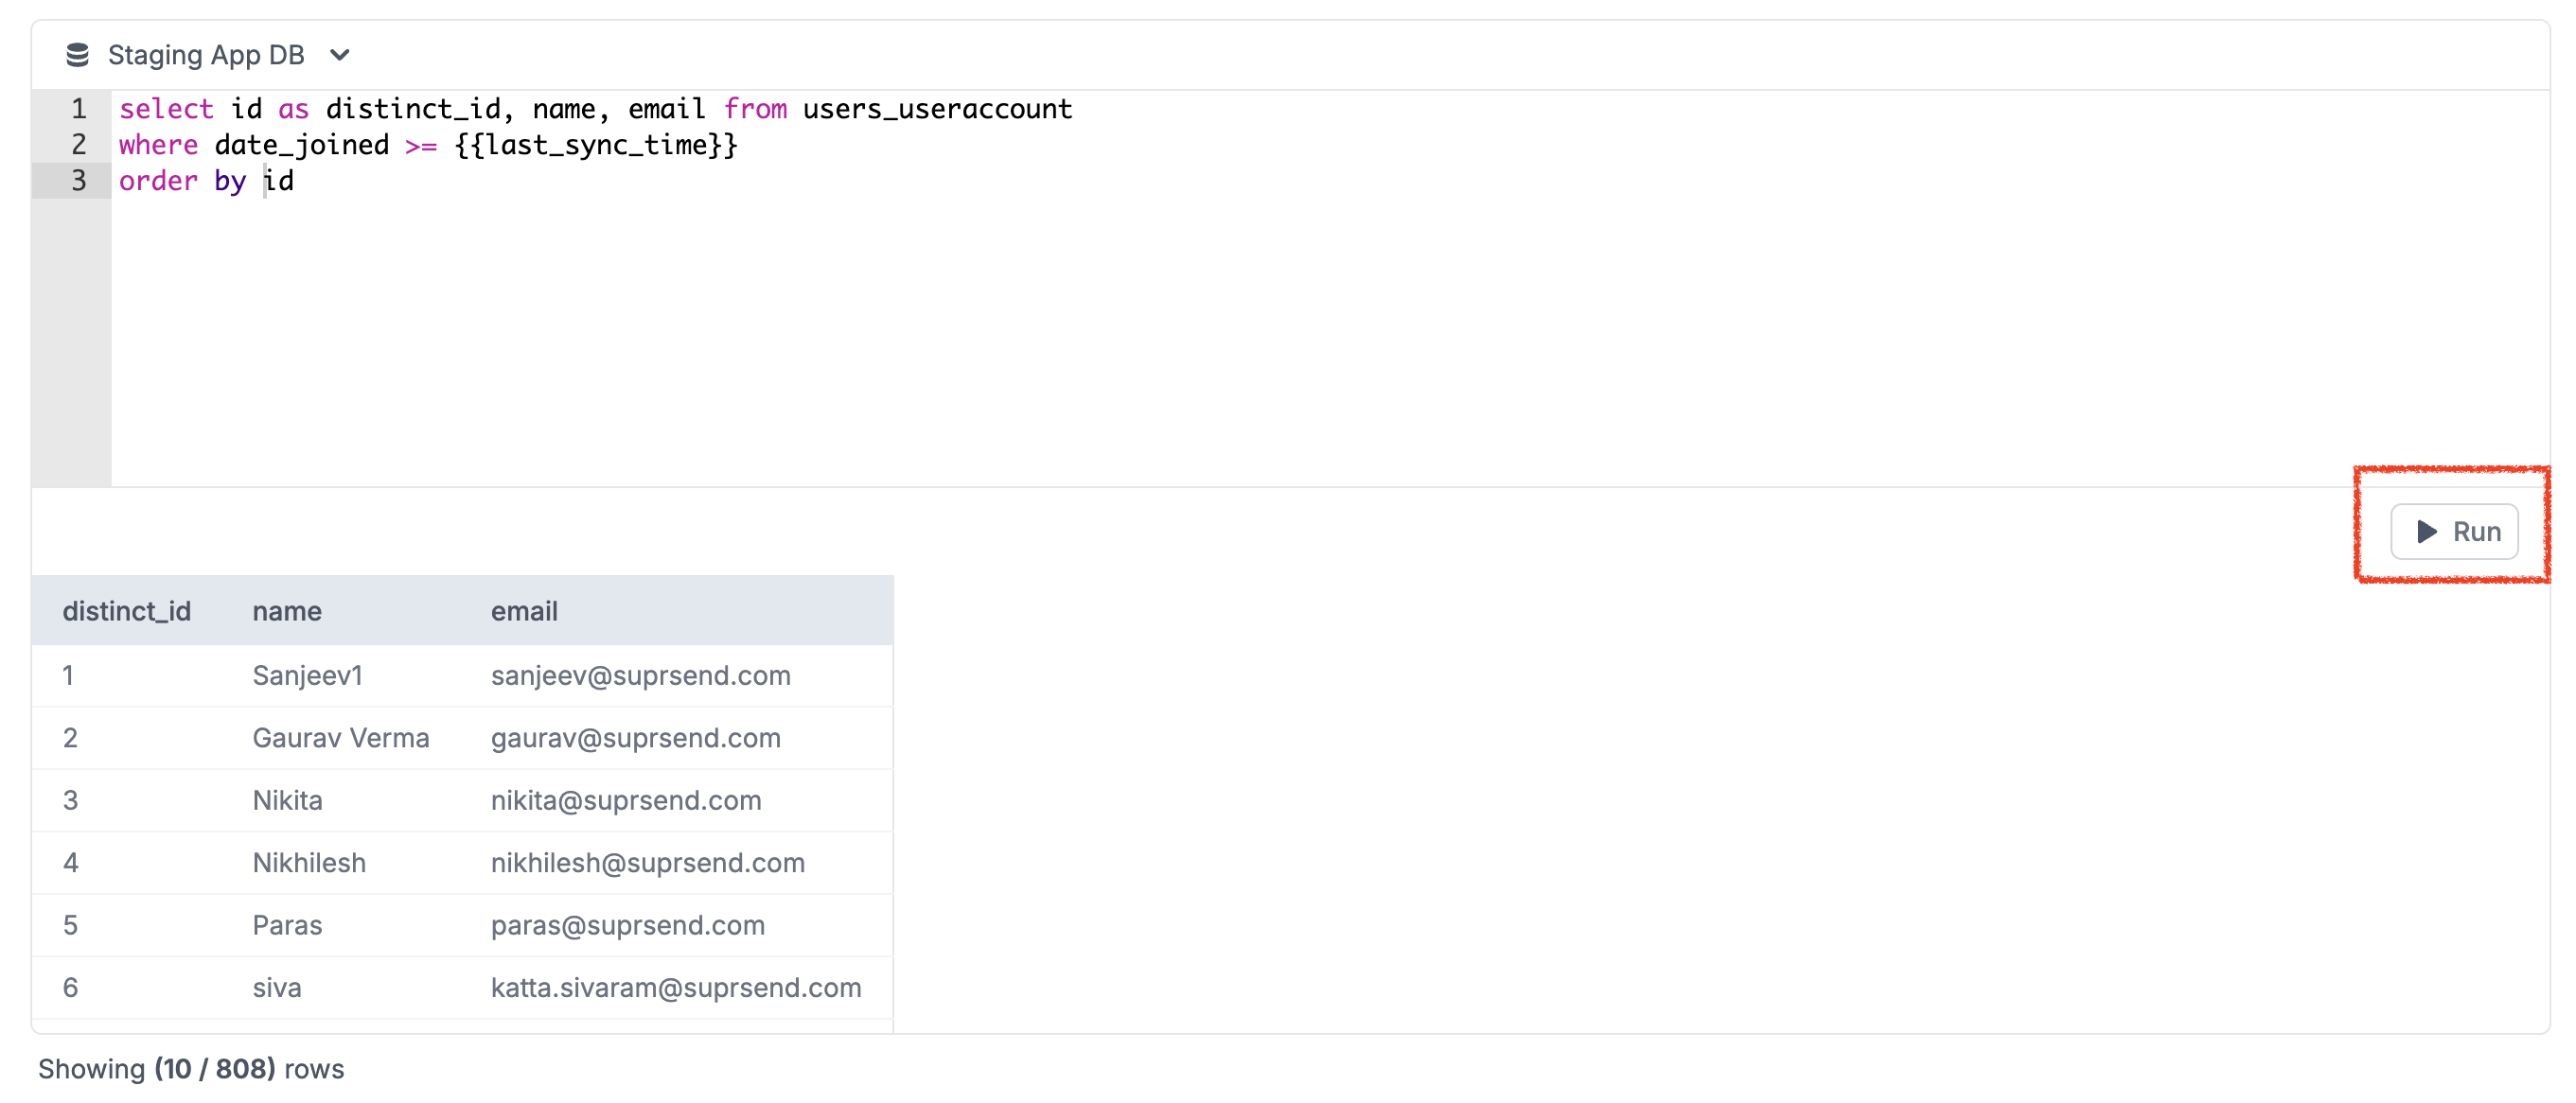Click paras@suprsend.com email cell
The height and width of the screenshot is (1103, 2576).
(628, 926)
